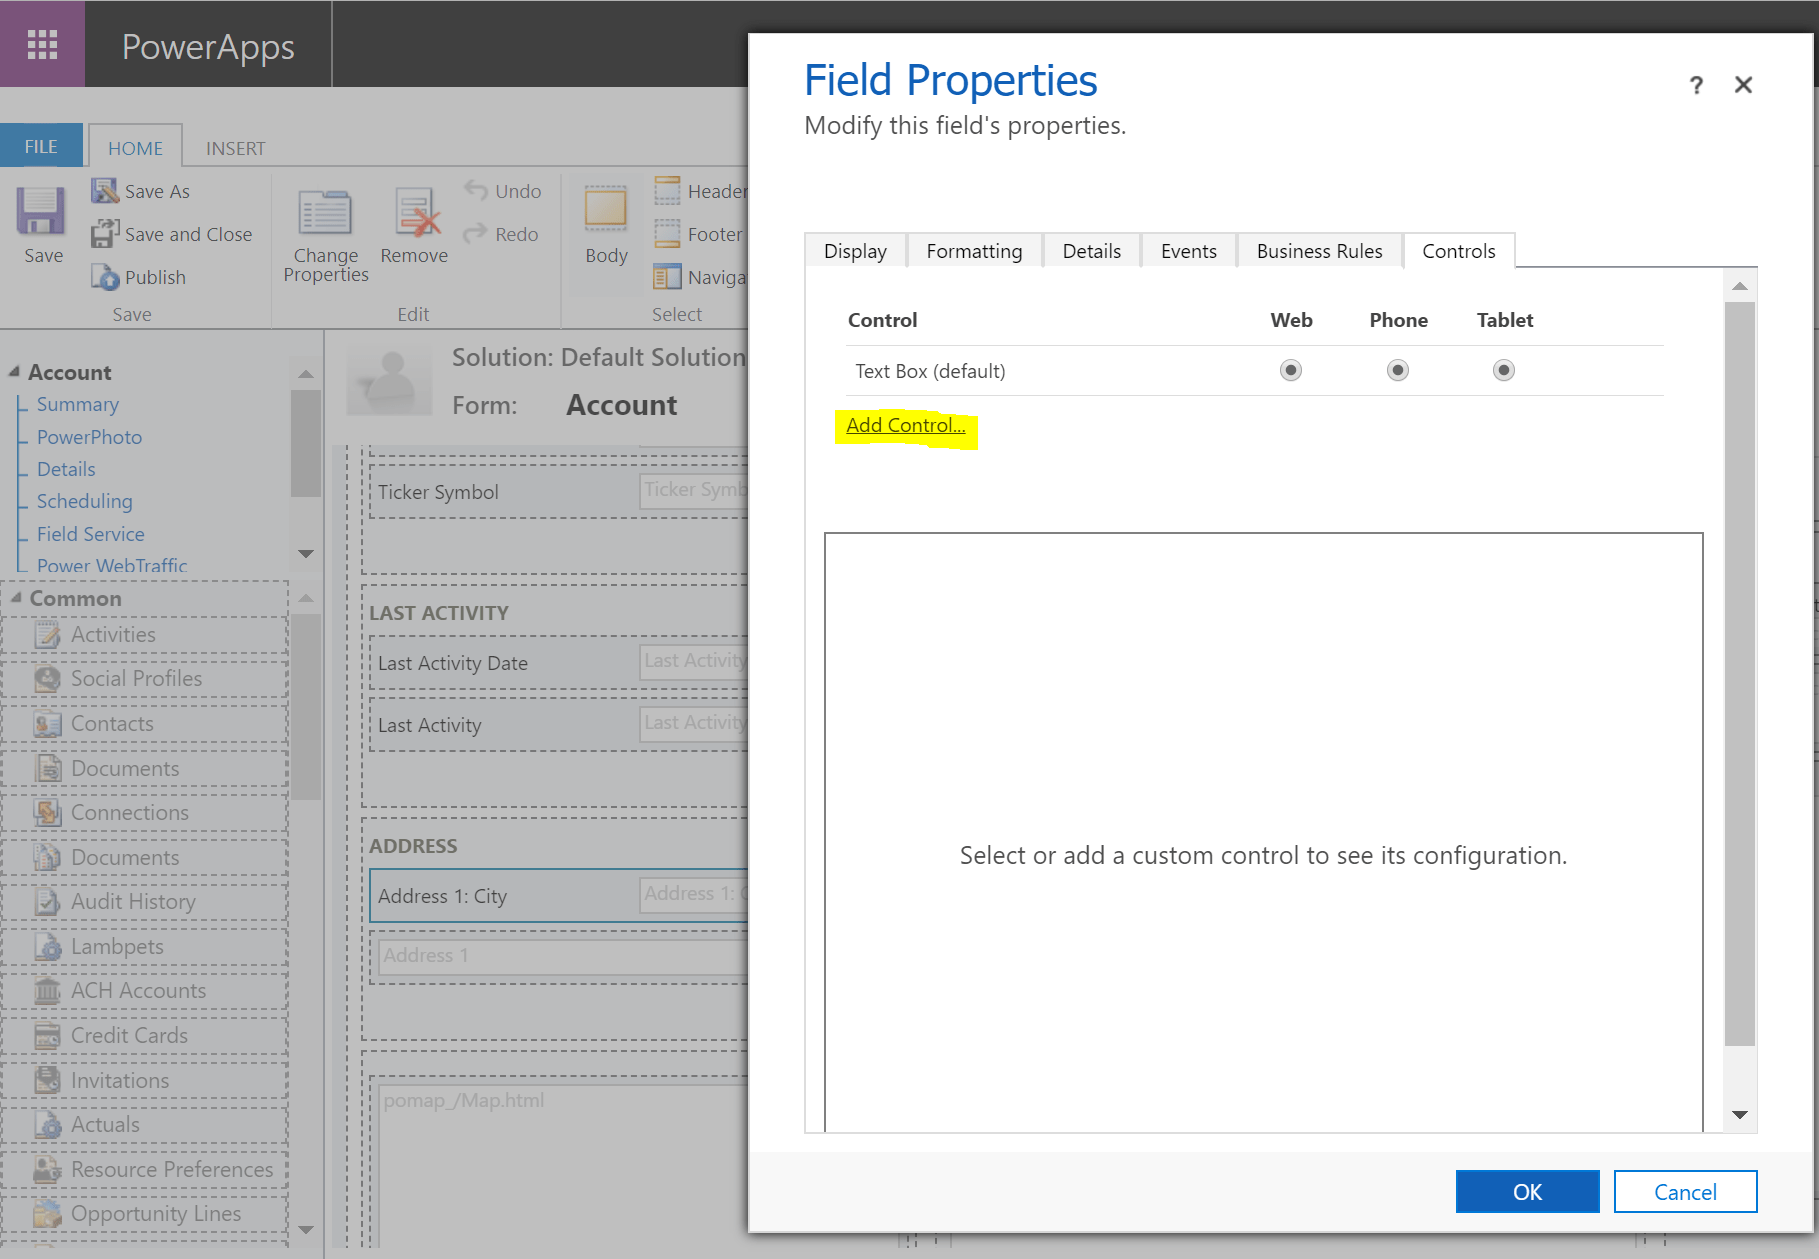The image size is (1819, 1259).
Task: Switch to the Formatting tab
Action: click(974, 251)
